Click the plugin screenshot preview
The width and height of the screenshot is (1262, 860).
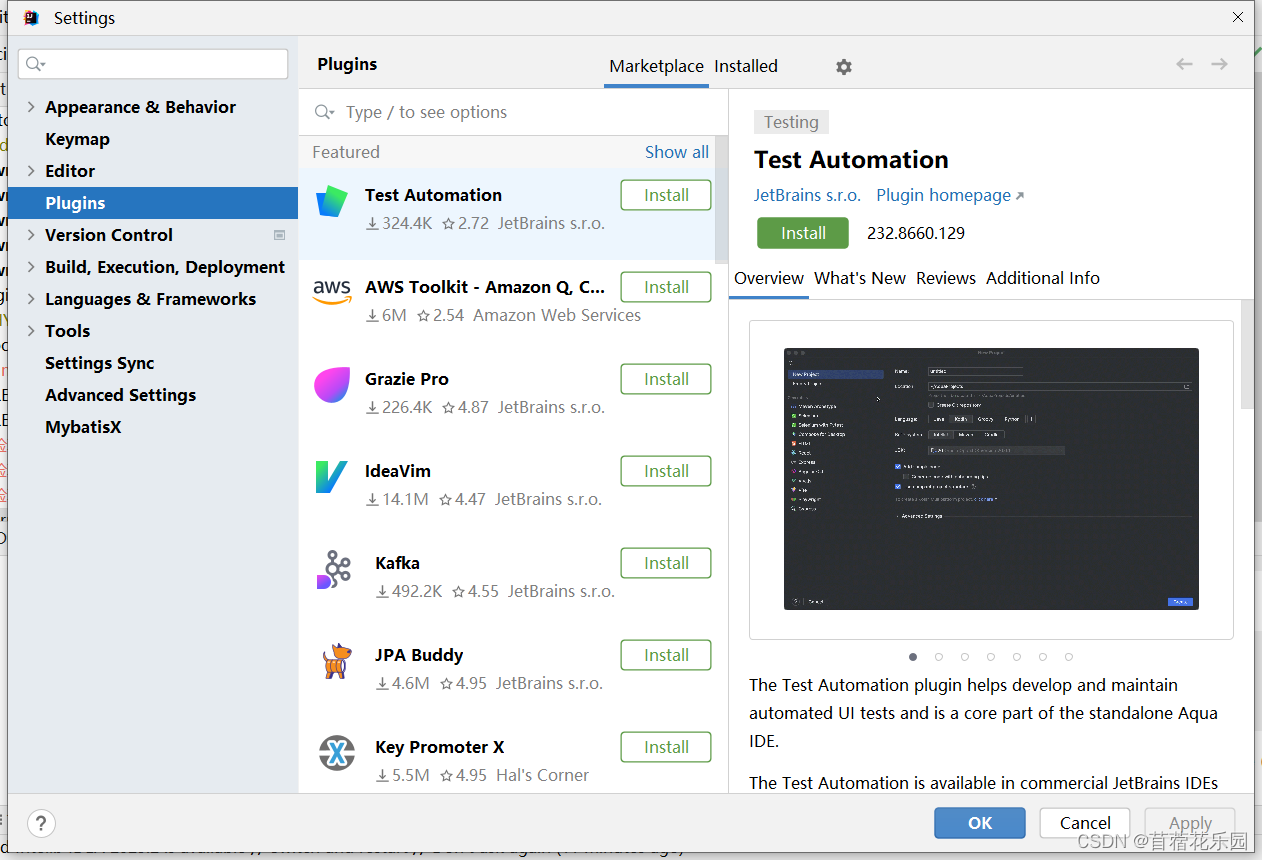coord(991,479)
